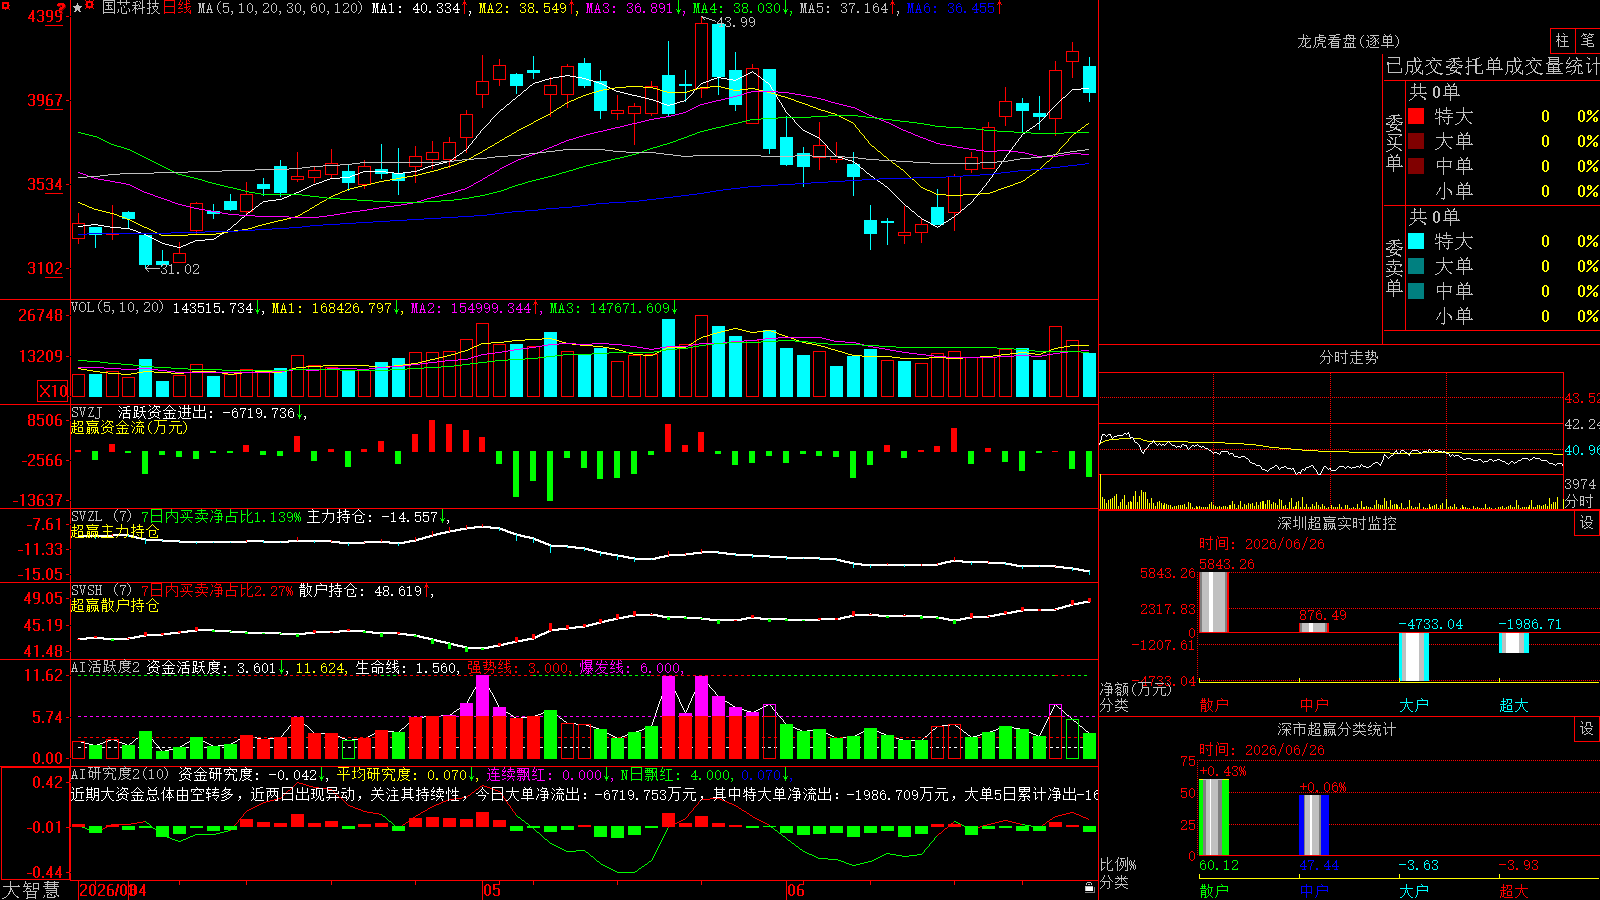Click the lock icon at chart's bottom-right
Image resolution: width=1600 pixels, height=900 pixels.
click(x=1089, y=887)
